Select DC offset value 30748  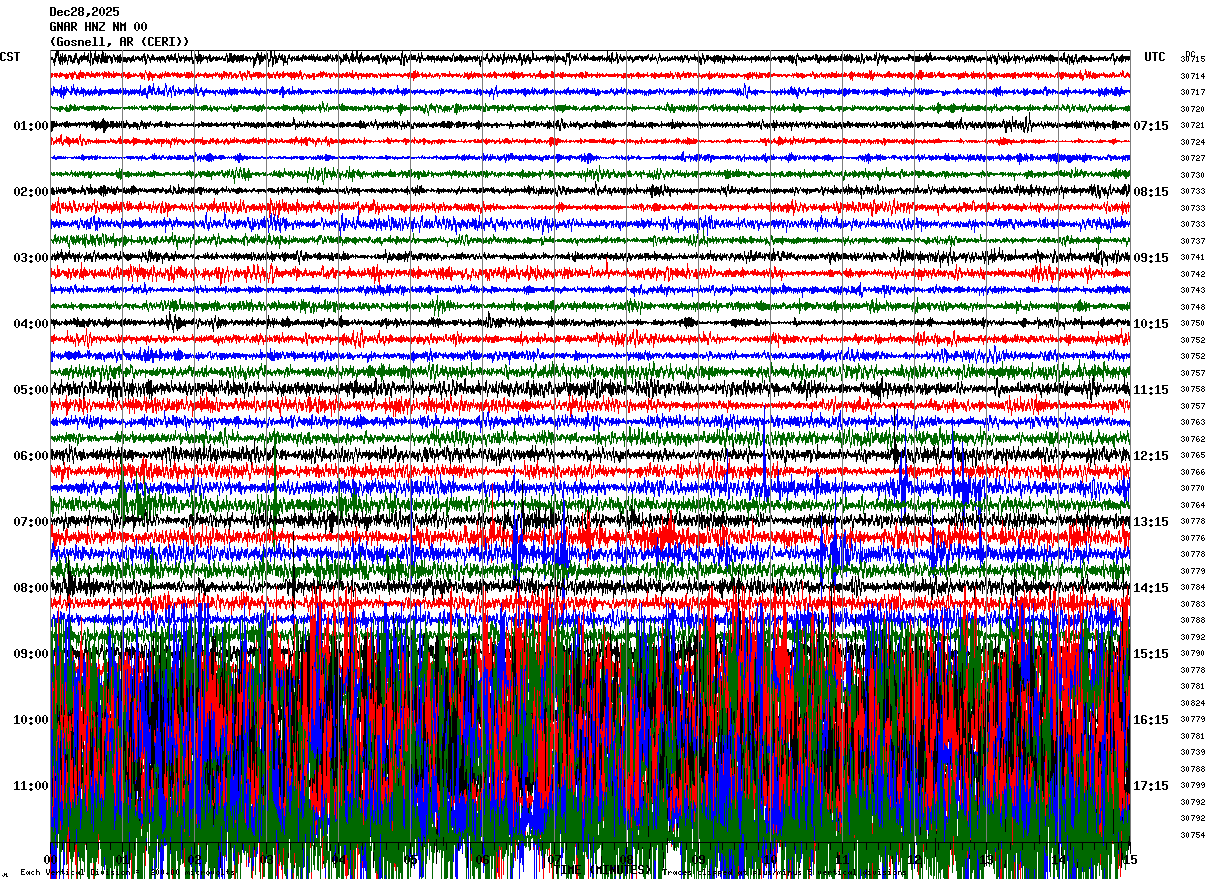1193,307
